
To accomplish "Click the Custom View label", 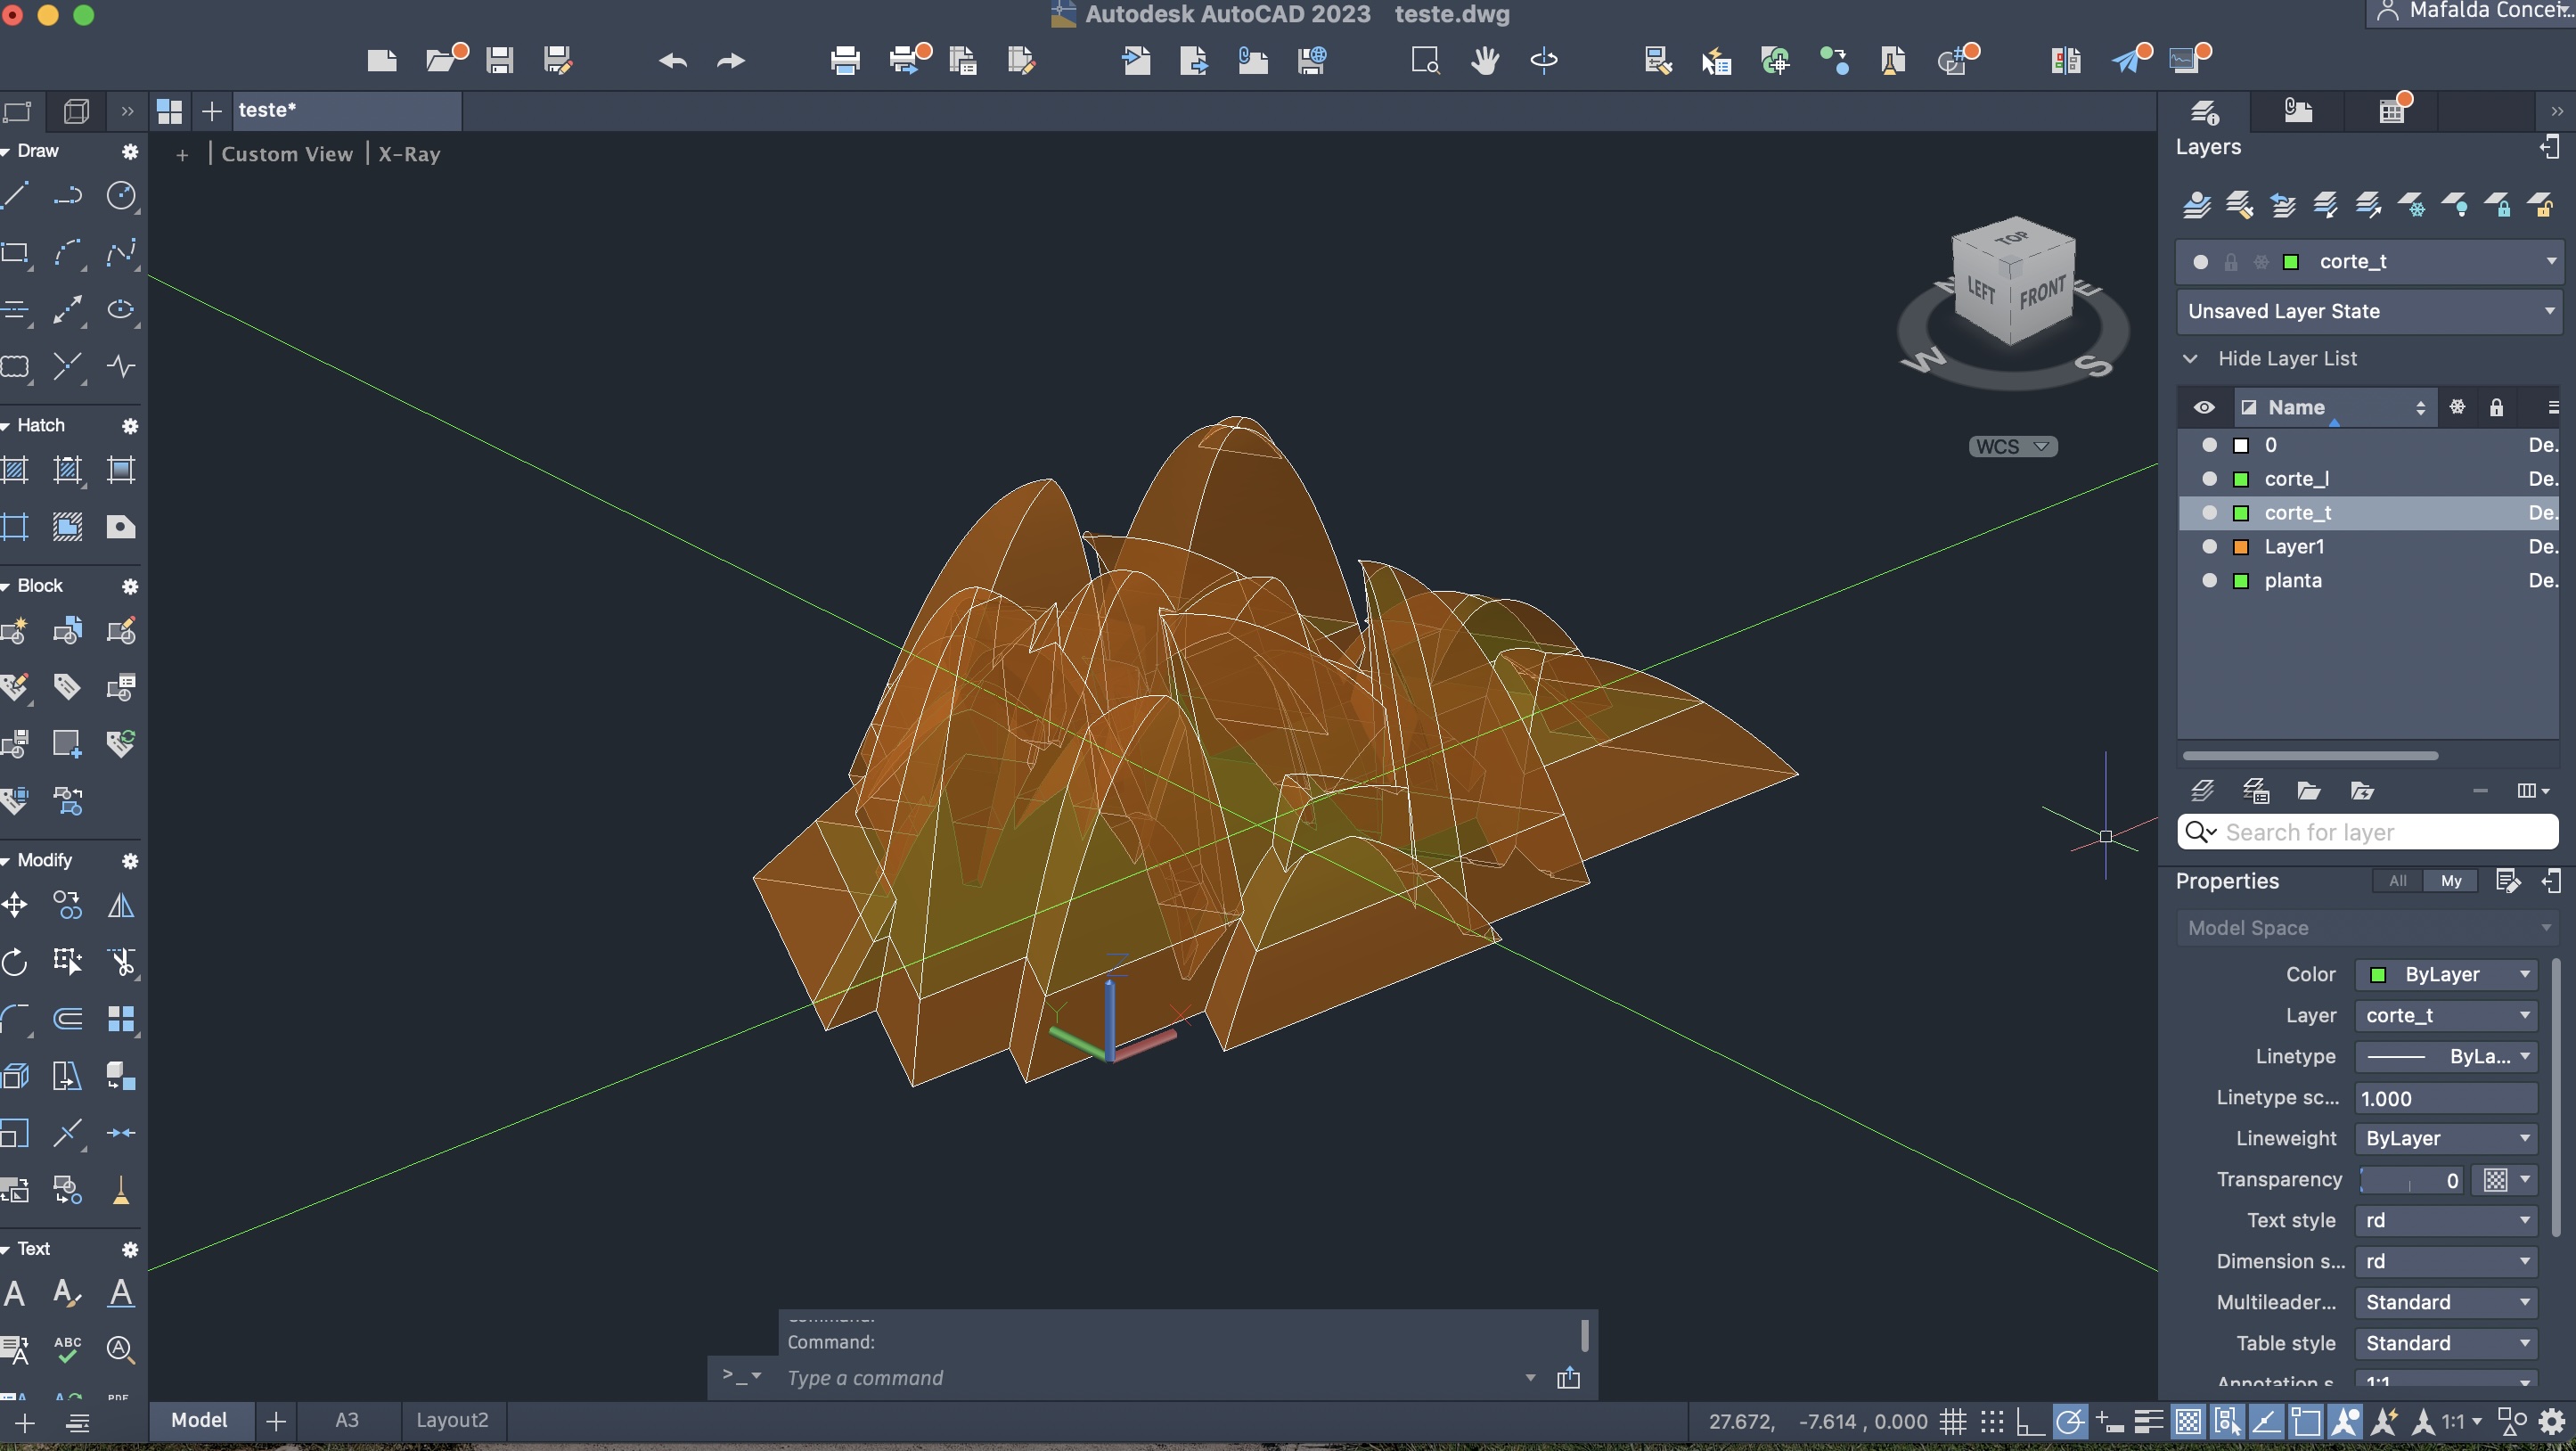I will pos(287,154).
